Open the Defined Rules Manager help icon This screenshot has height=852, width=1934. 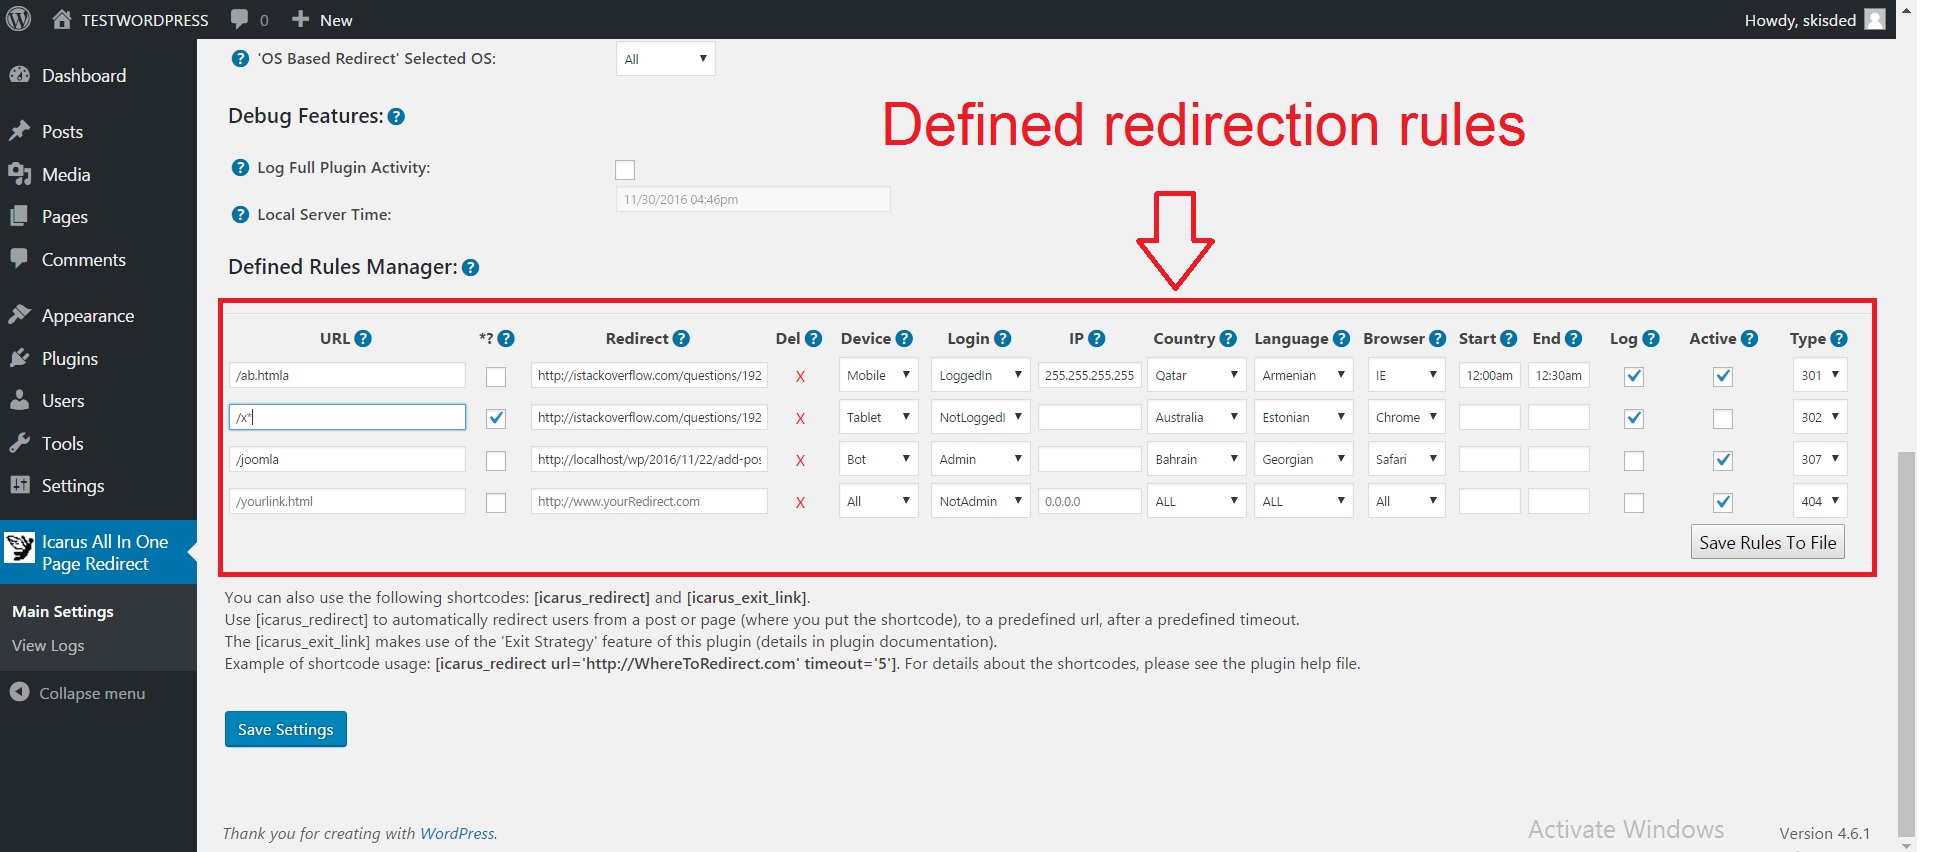[x=470, y=268]
